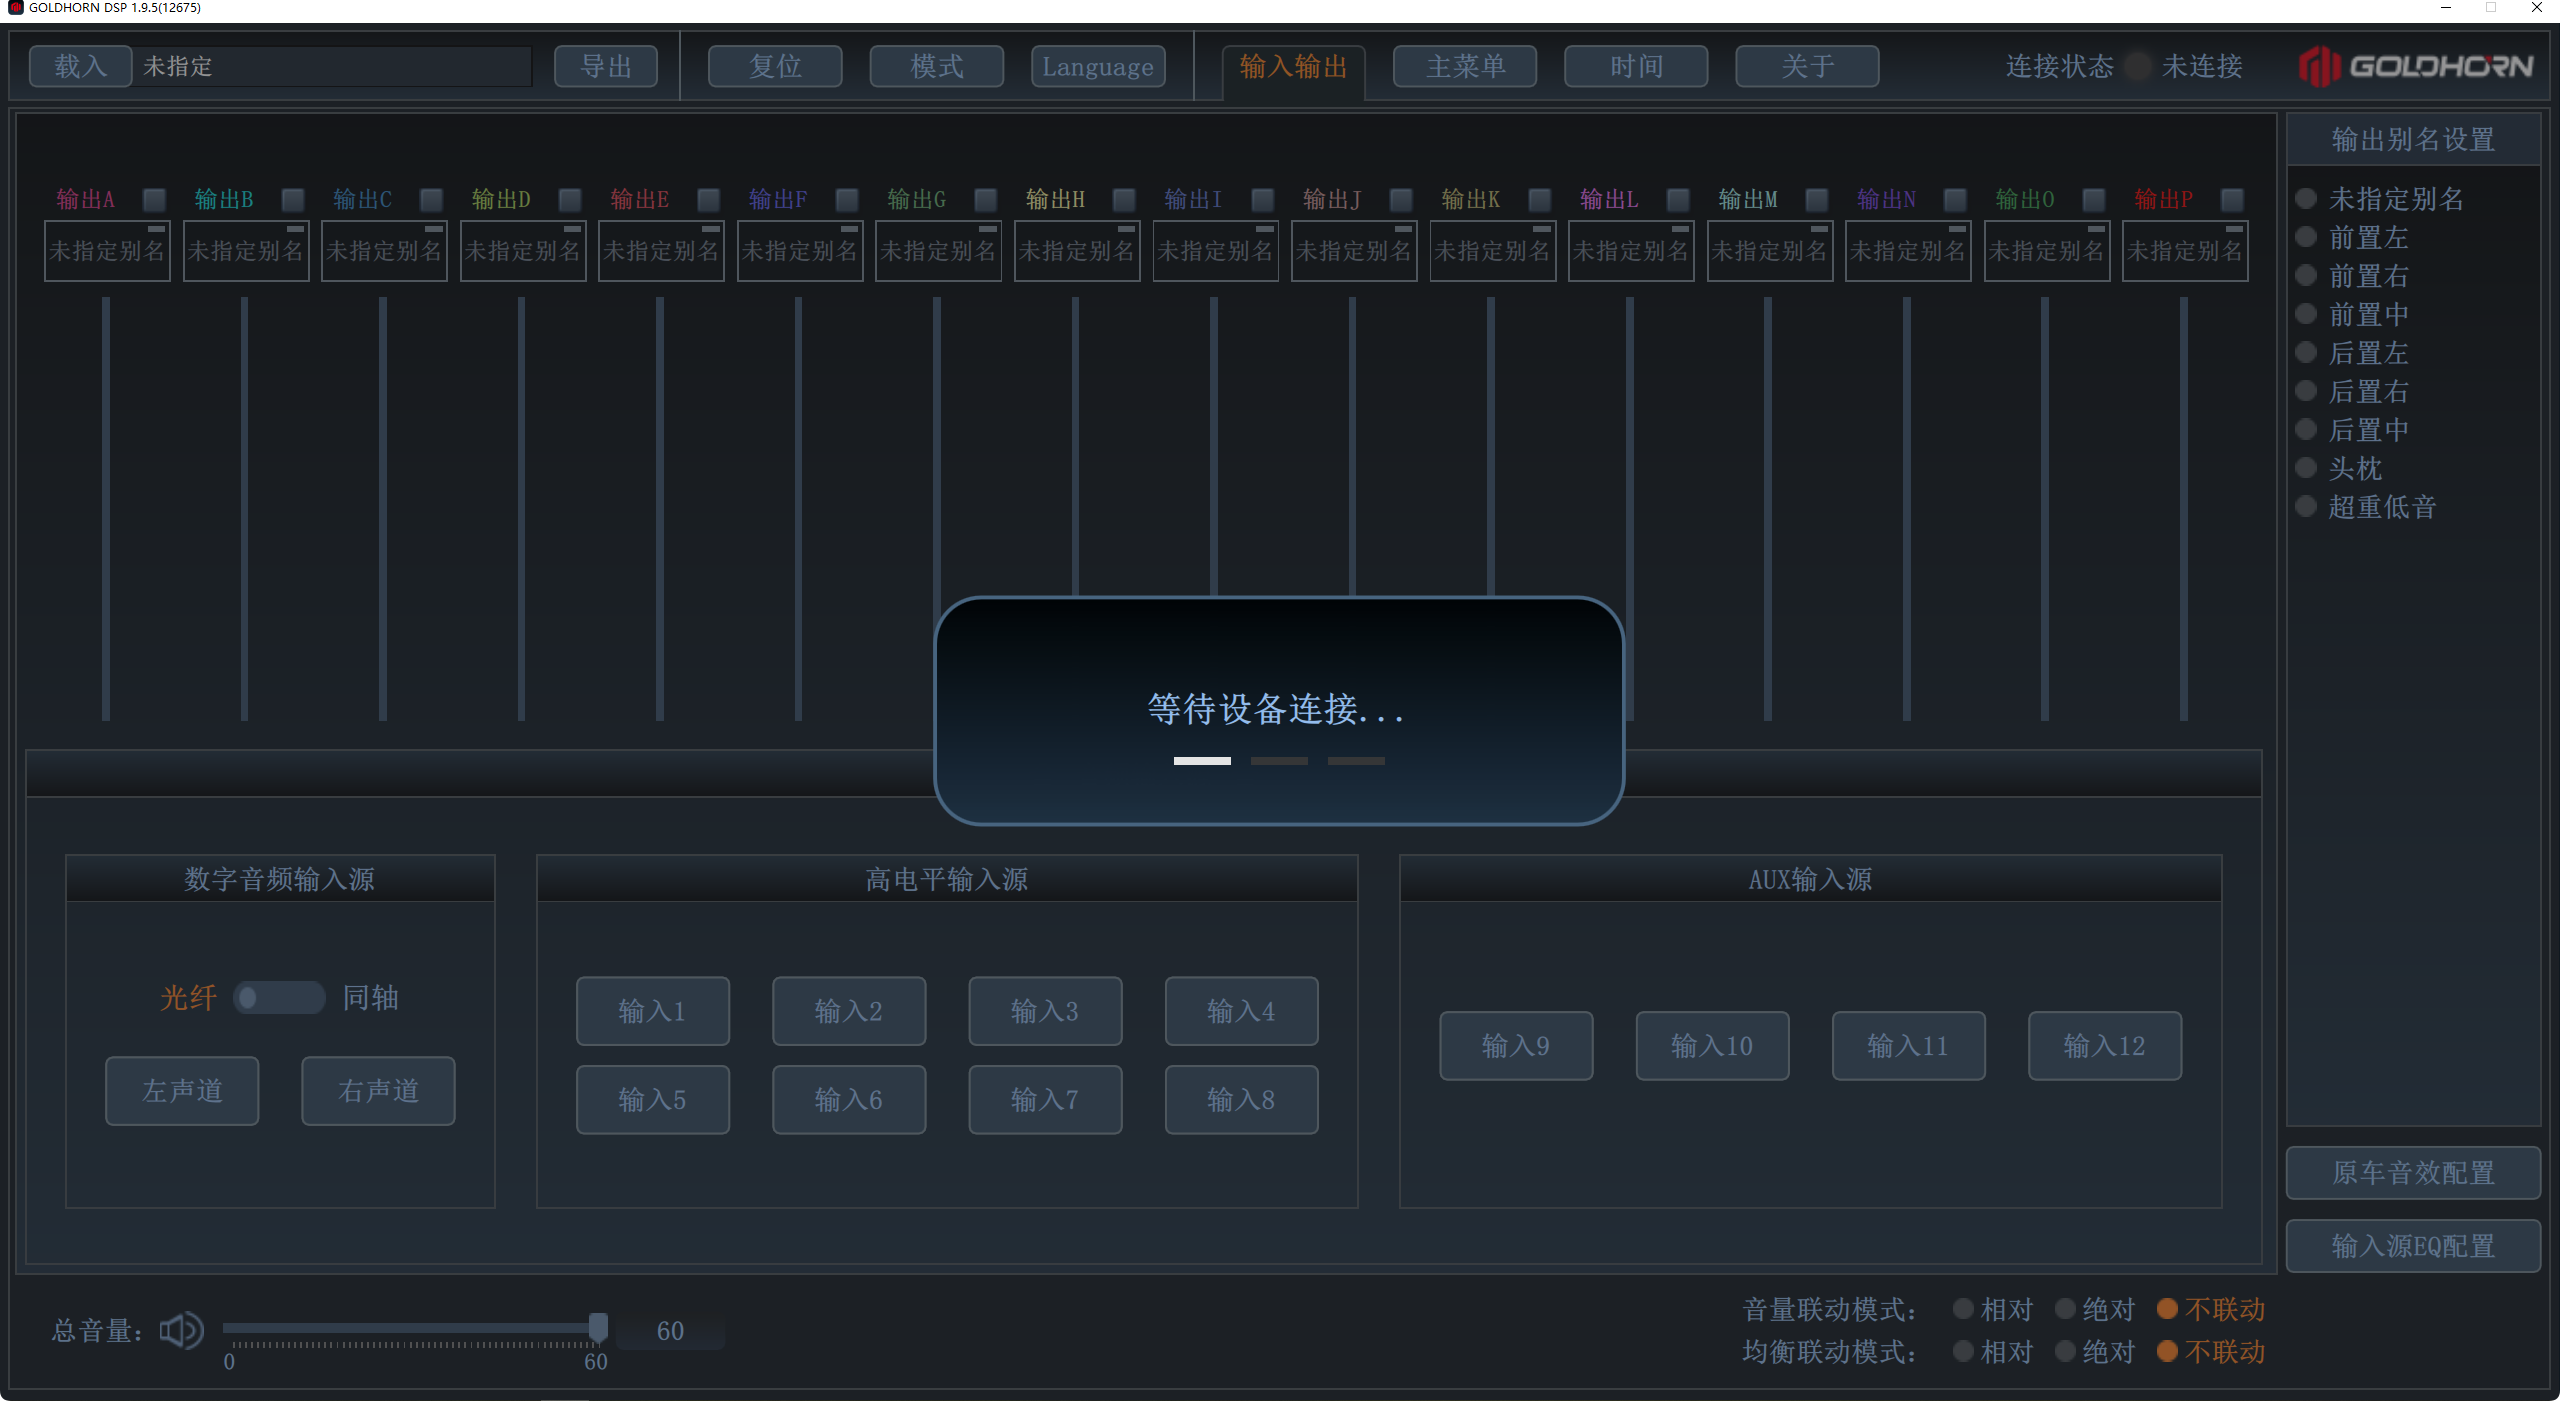Click the 载入 load button

pos(81,67)
